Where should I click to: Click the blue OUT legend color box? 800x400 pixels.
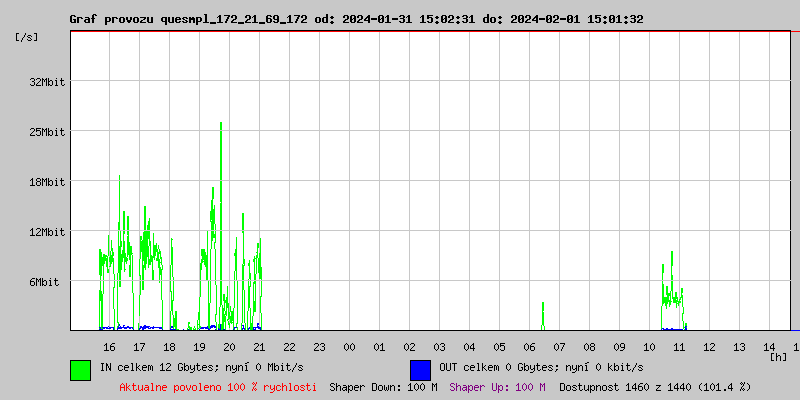420,369
